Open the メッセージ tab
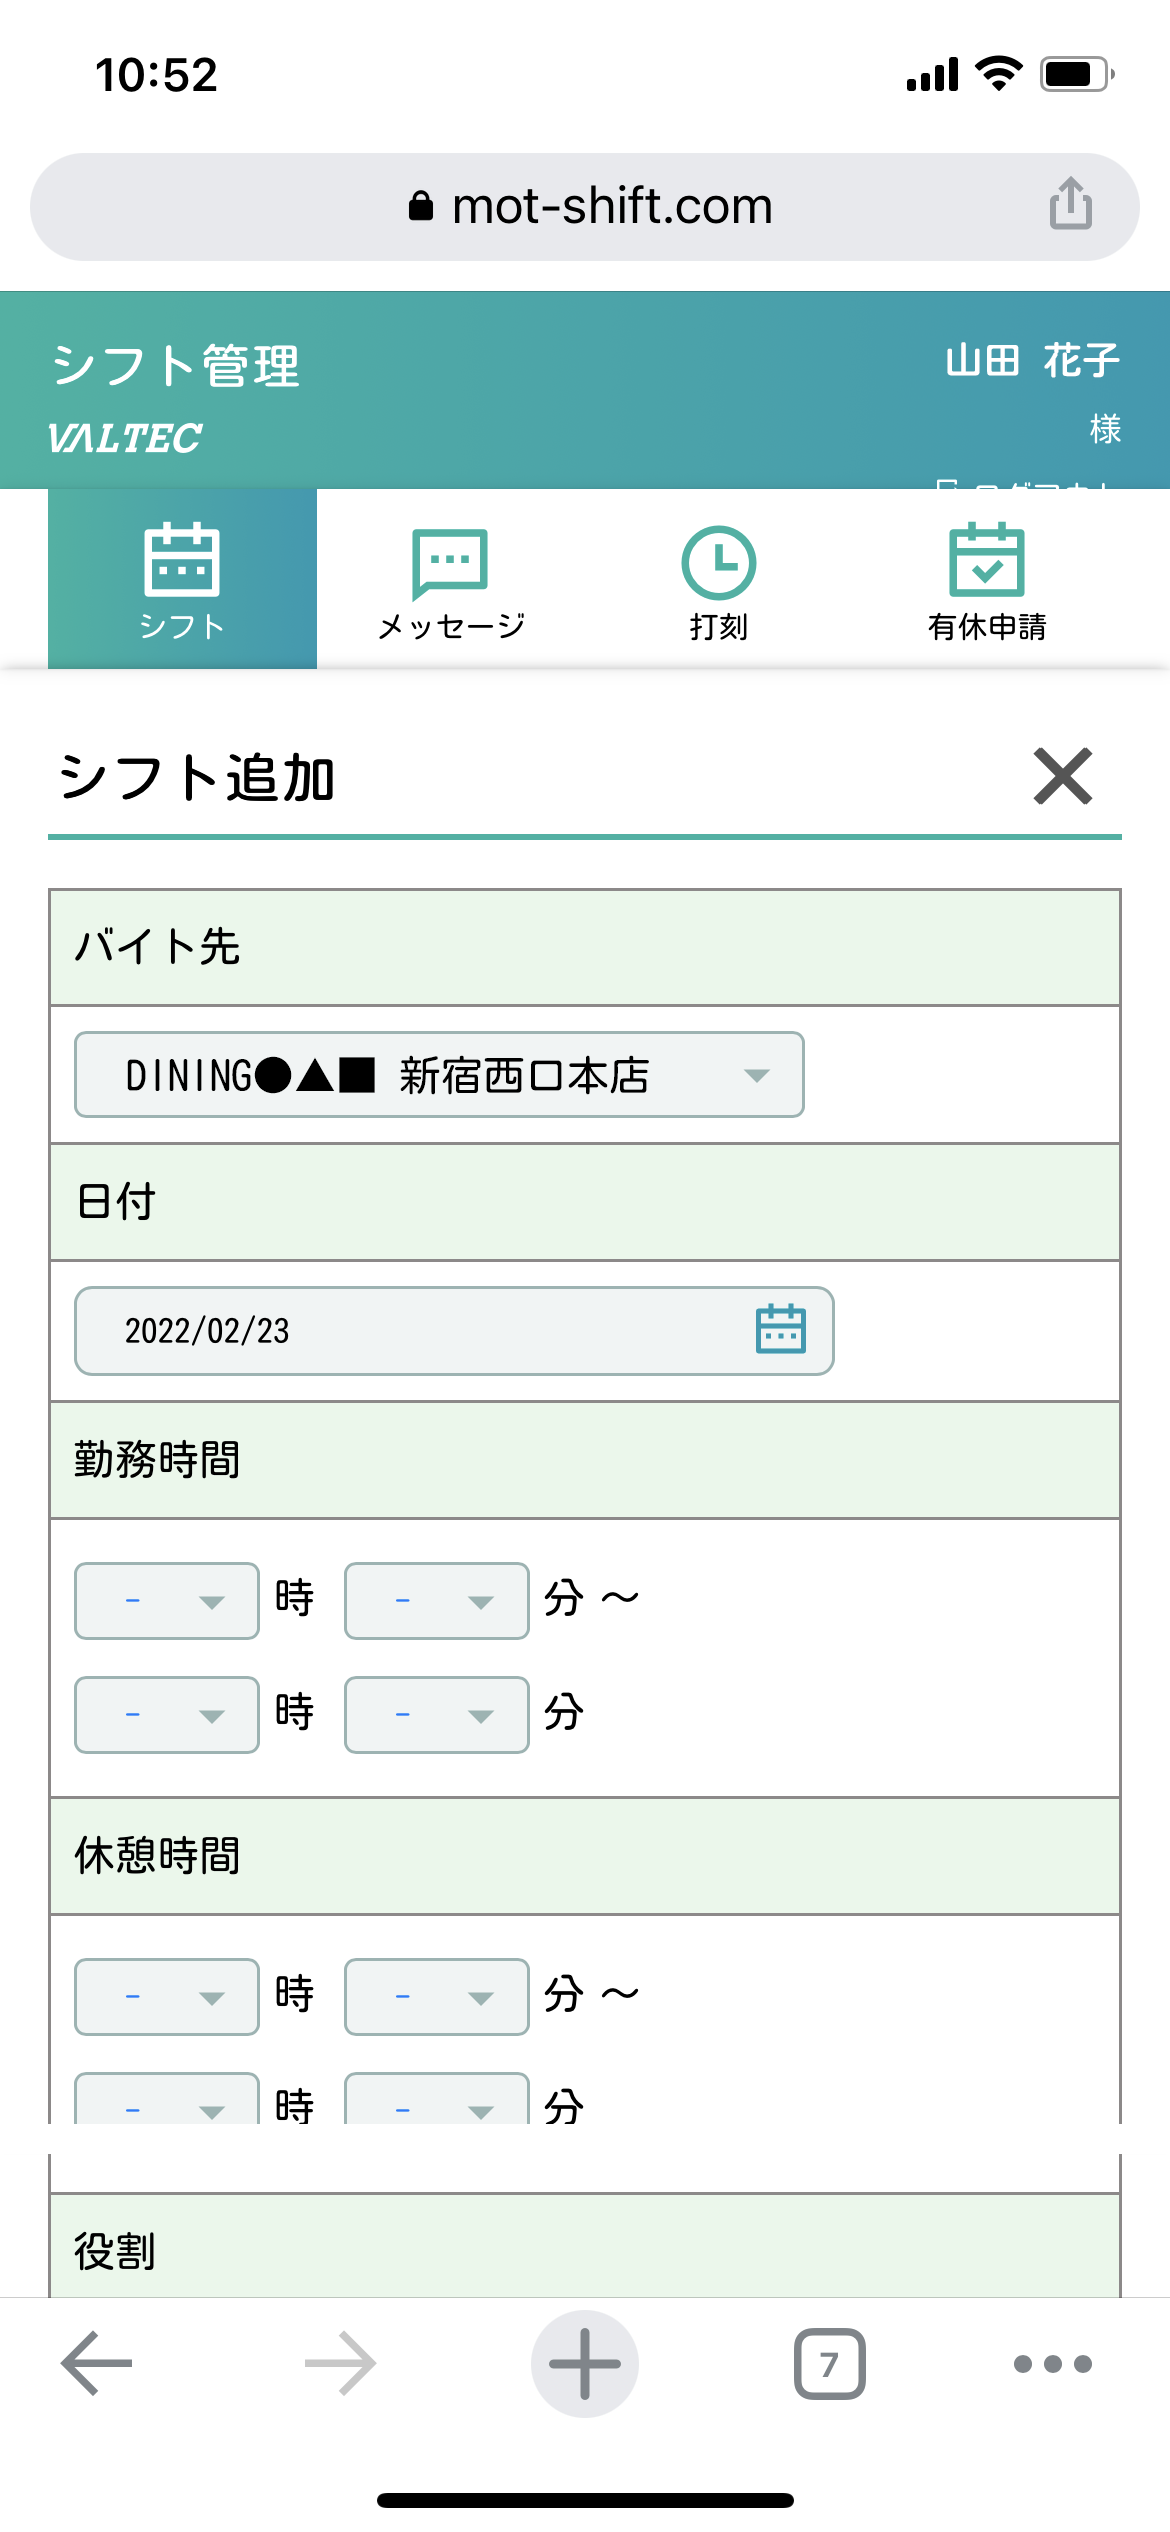 451,579
